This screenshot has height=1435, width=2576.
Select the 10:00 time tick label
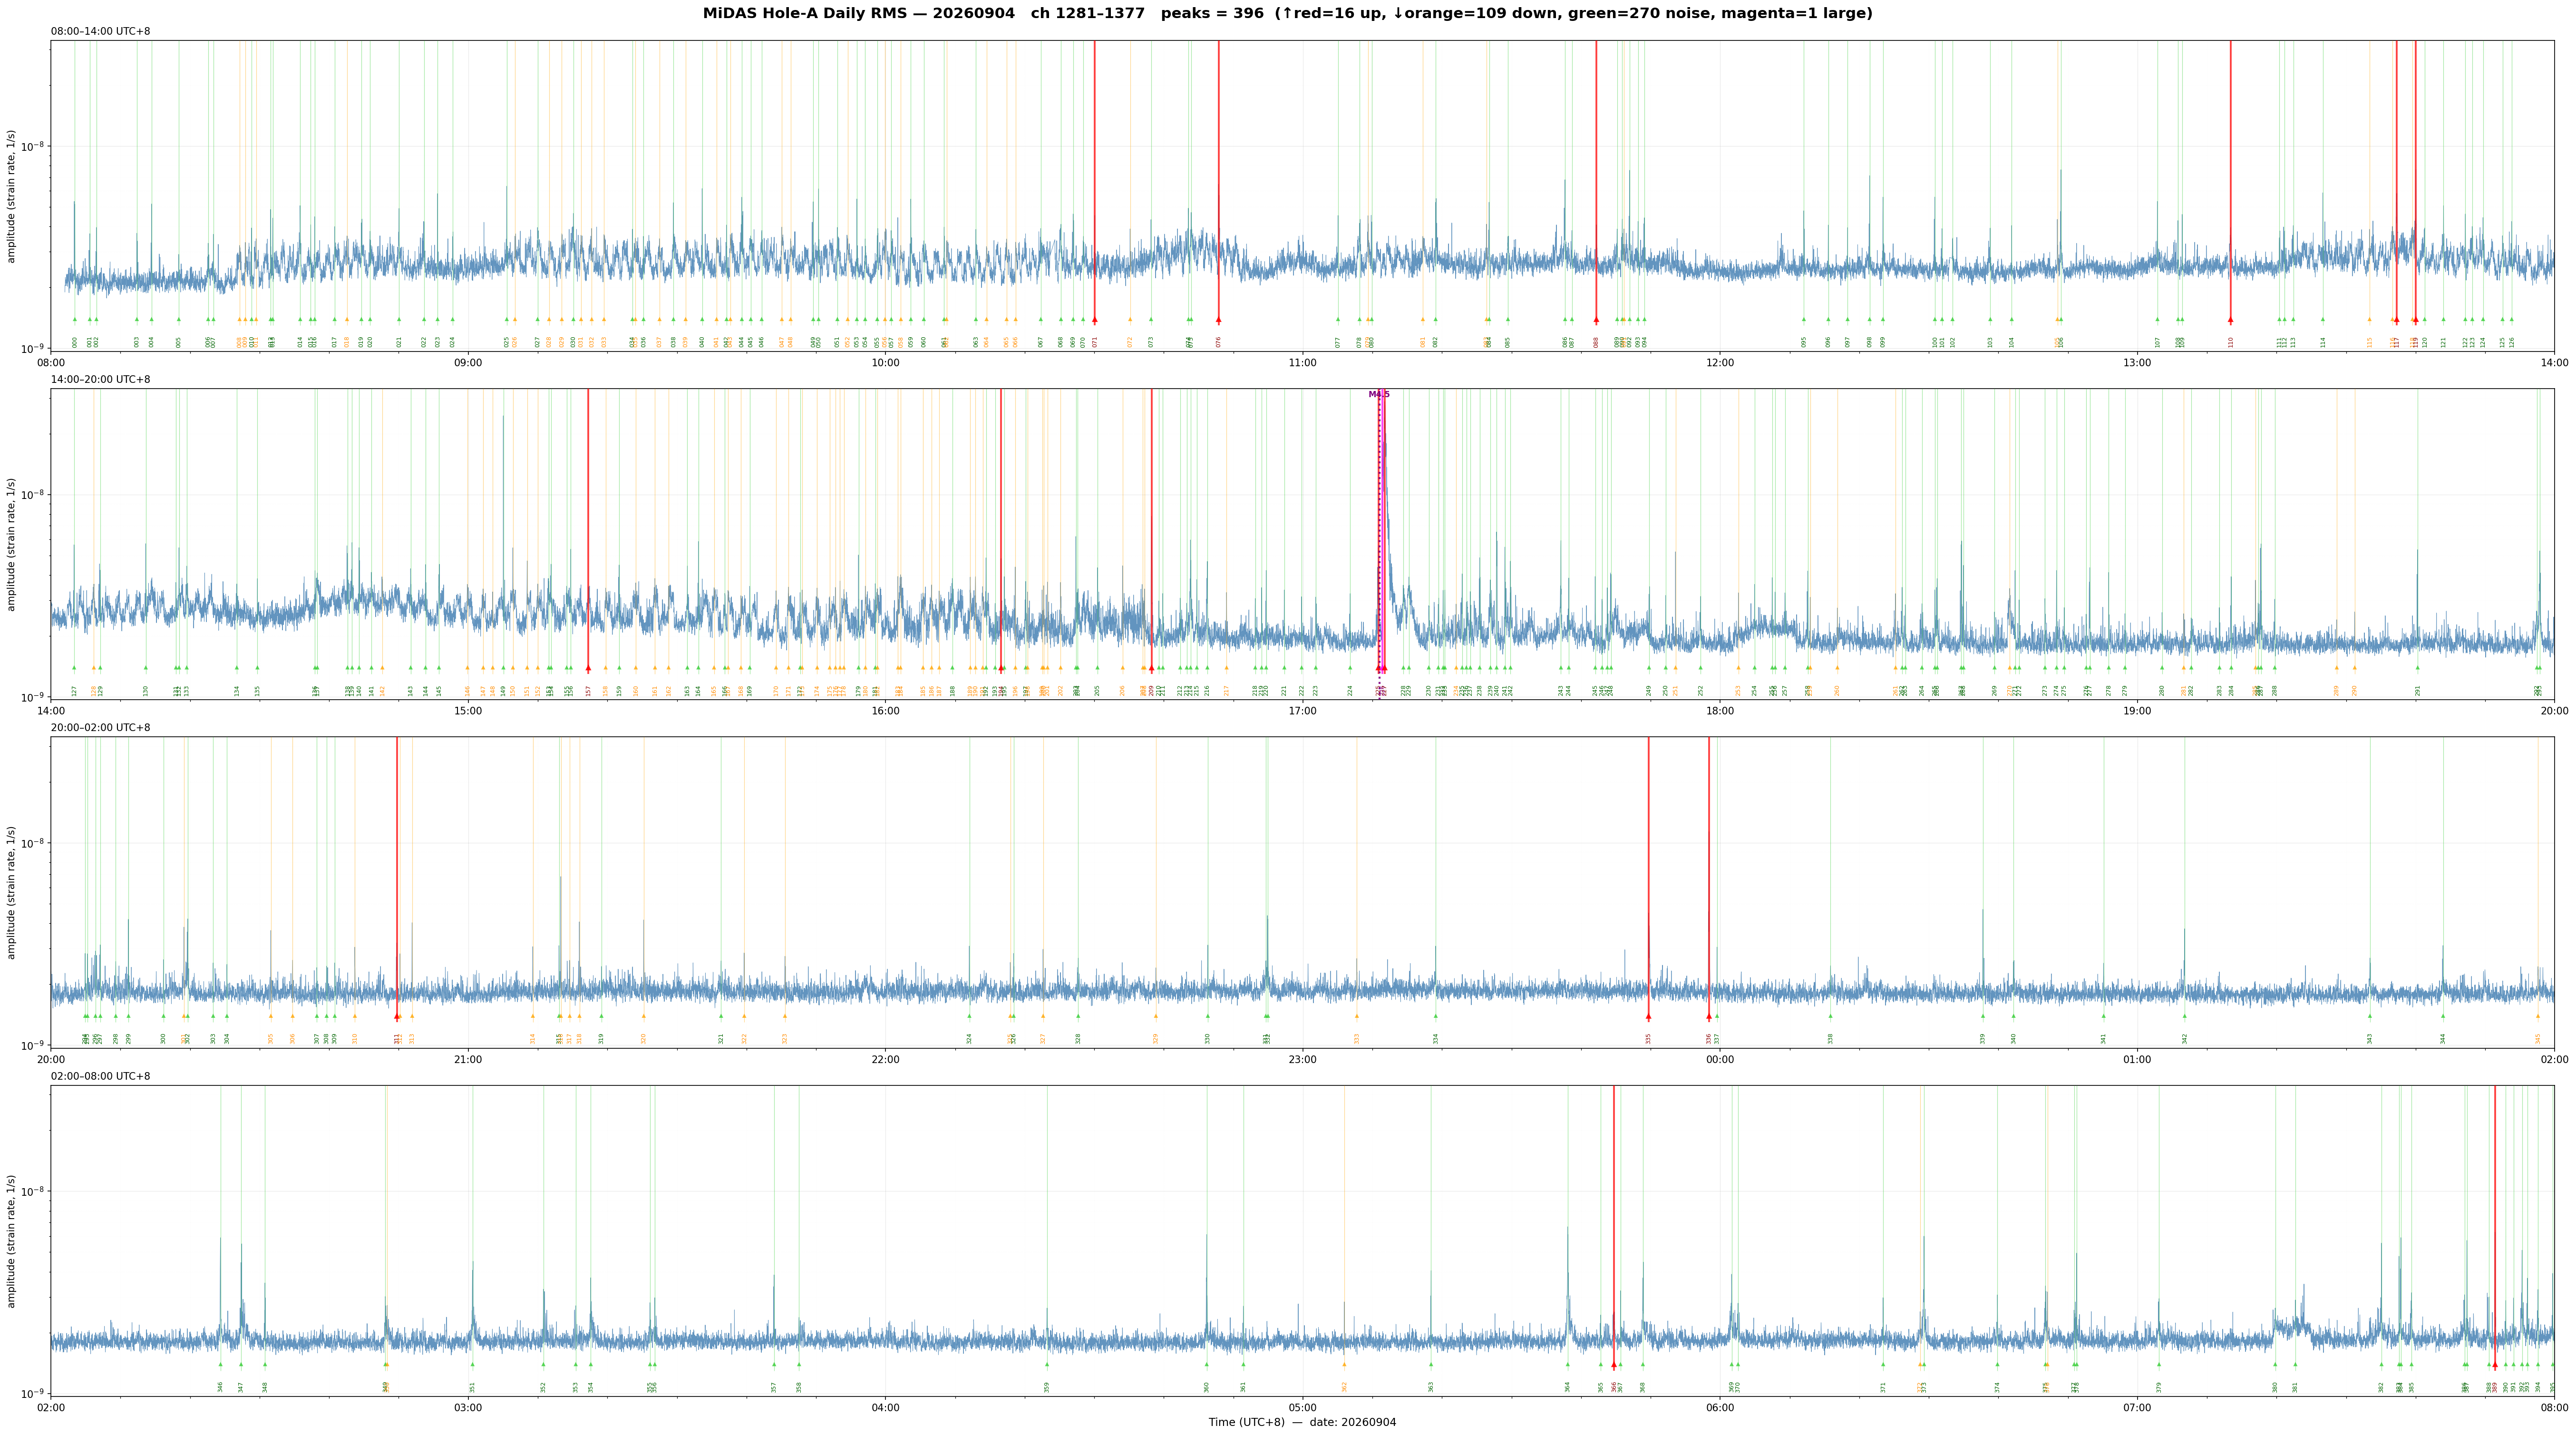click(x=885, y=363)
